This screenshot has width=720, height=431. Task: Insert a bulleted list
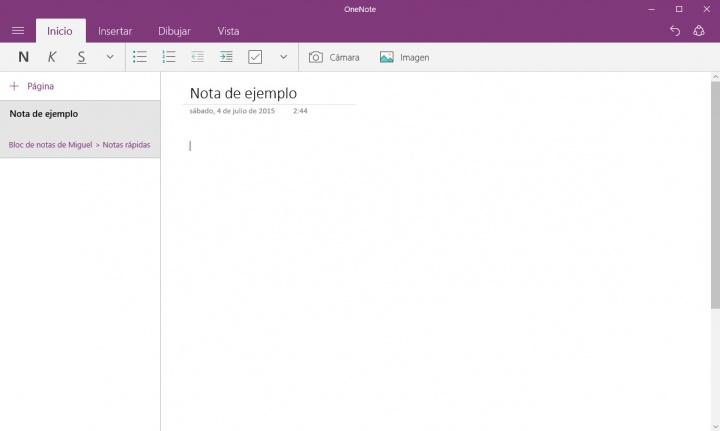[x=140, y=57]
